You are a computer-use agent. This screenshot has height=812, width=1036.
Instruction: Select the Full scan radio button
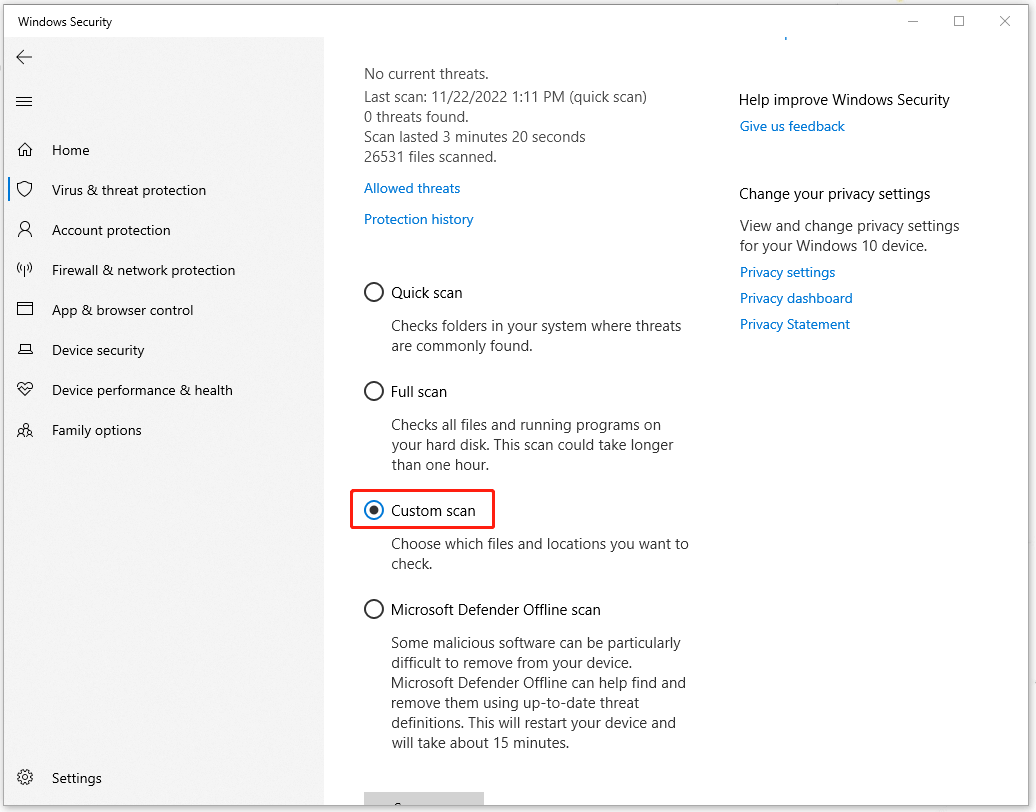click(374, 391)
